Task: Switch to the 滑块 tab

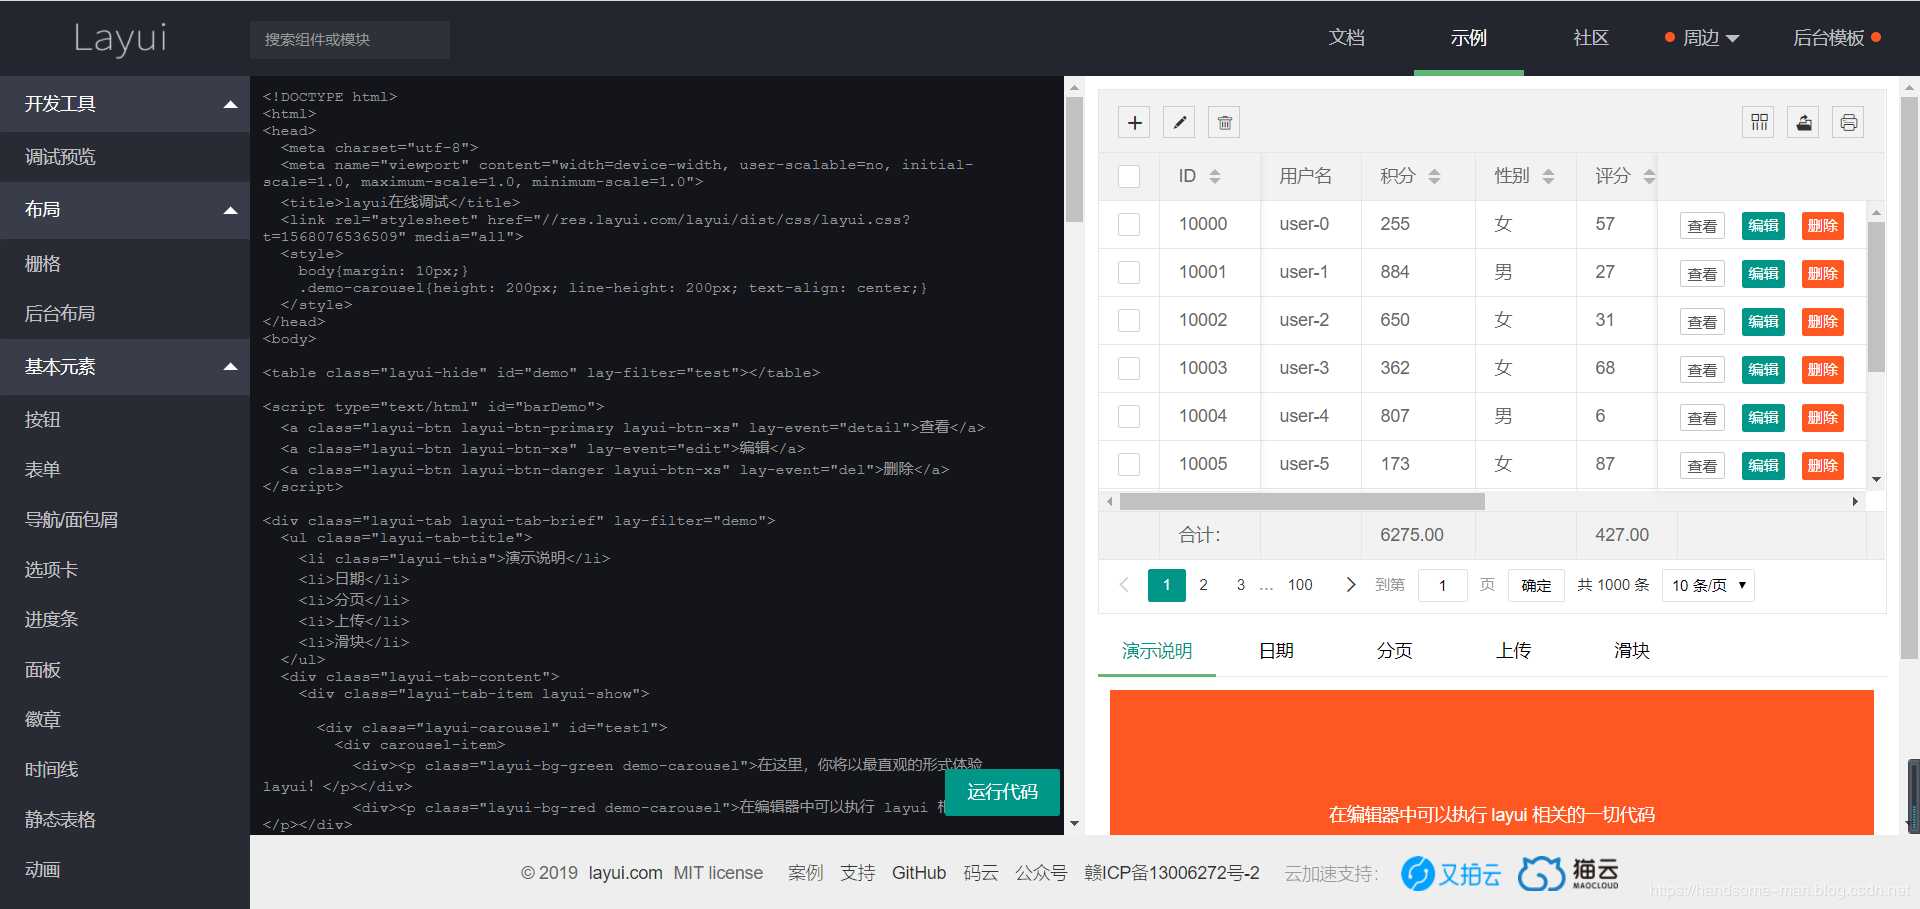Action: click(1632, 651)
